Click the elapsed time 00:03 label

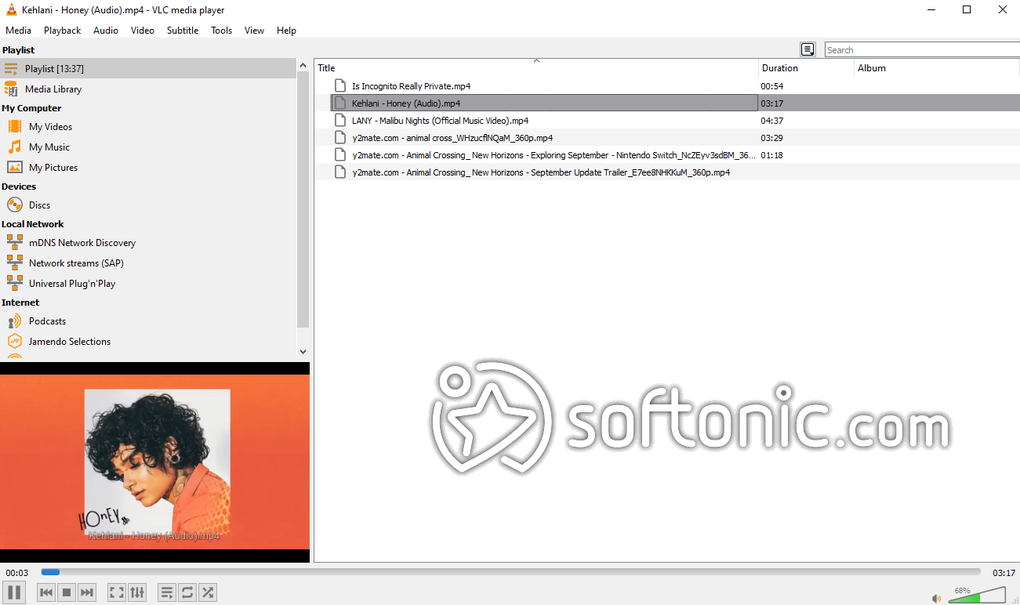pos(17,573)
